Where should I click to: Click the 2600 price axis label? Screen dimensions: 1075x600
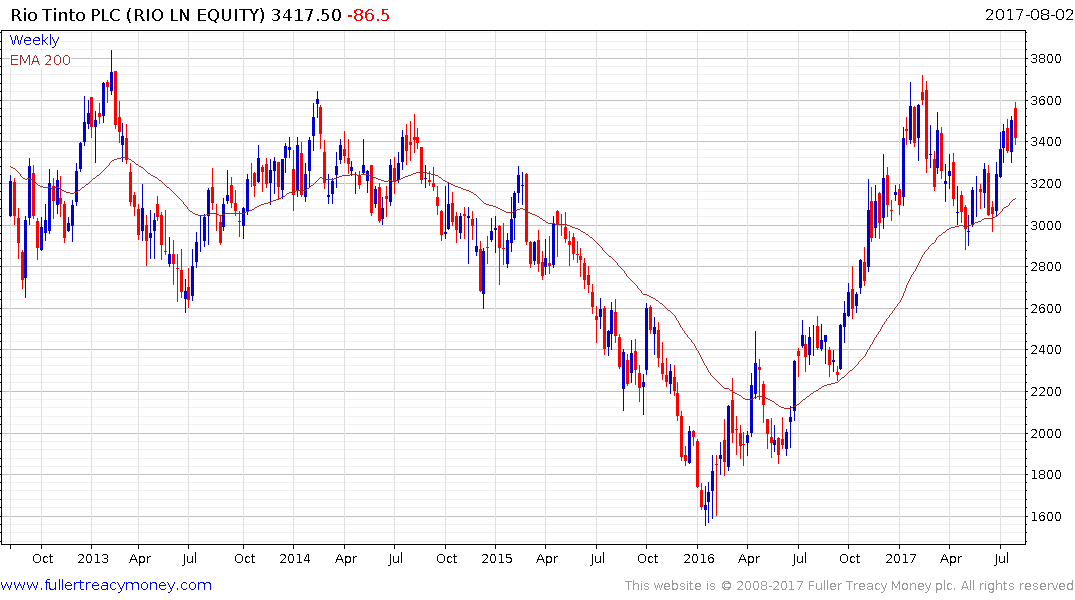[1046, 309]
